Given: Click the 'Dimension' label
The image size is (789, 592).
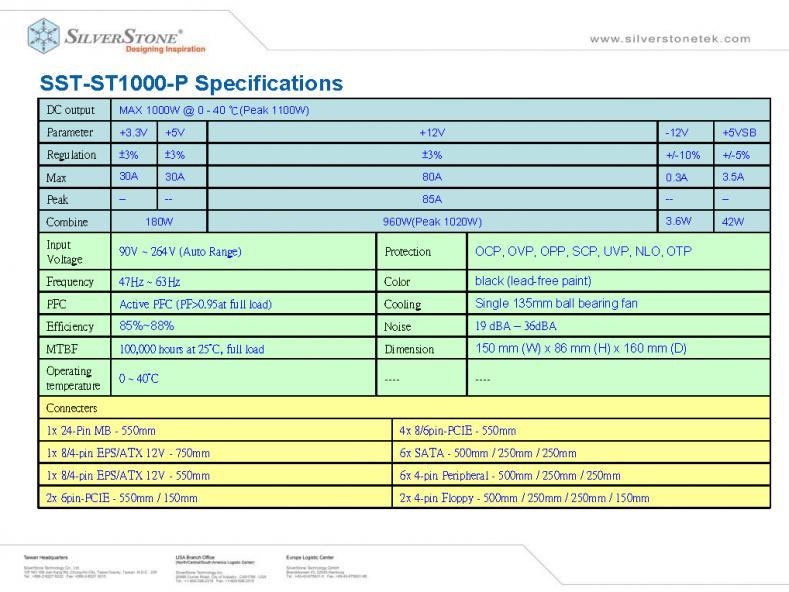Looking at the screenshot, I should (409, 349).
